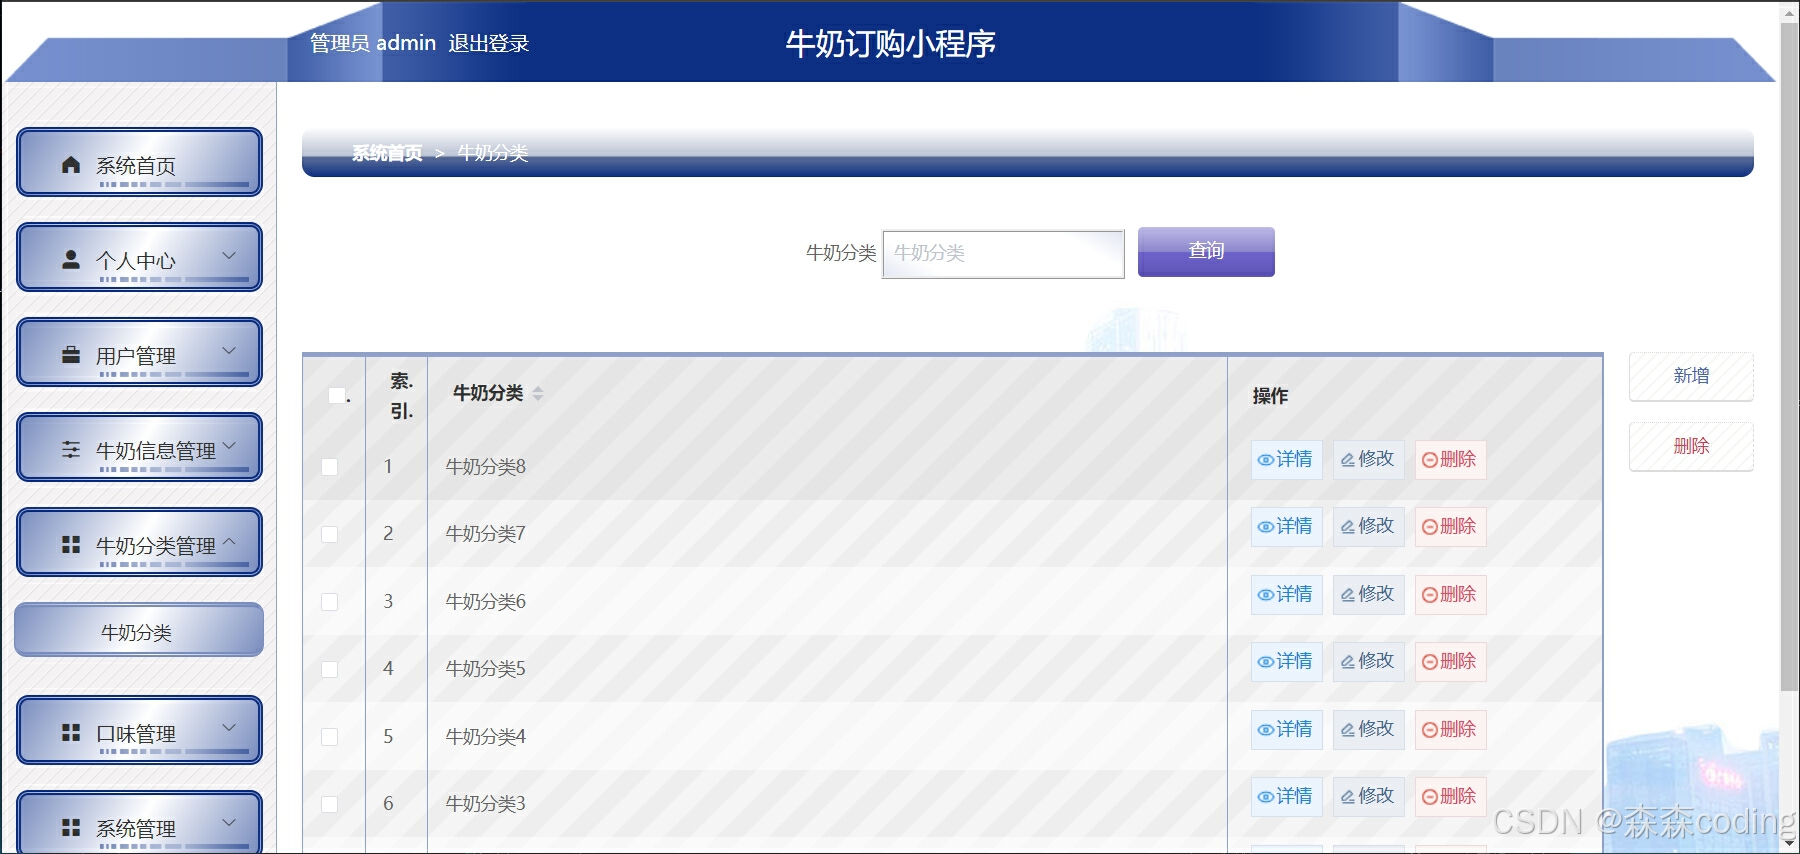Open the 用户管理 sidebar menu
This screenshot has width=1800, height=854.
[139, 352]
